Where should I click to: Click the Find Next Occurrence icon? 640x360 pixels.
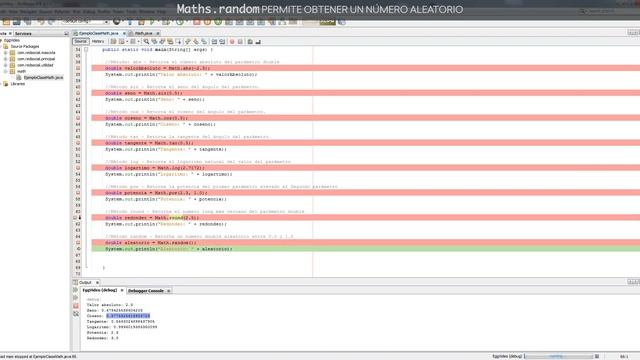[x=162, y=42]
